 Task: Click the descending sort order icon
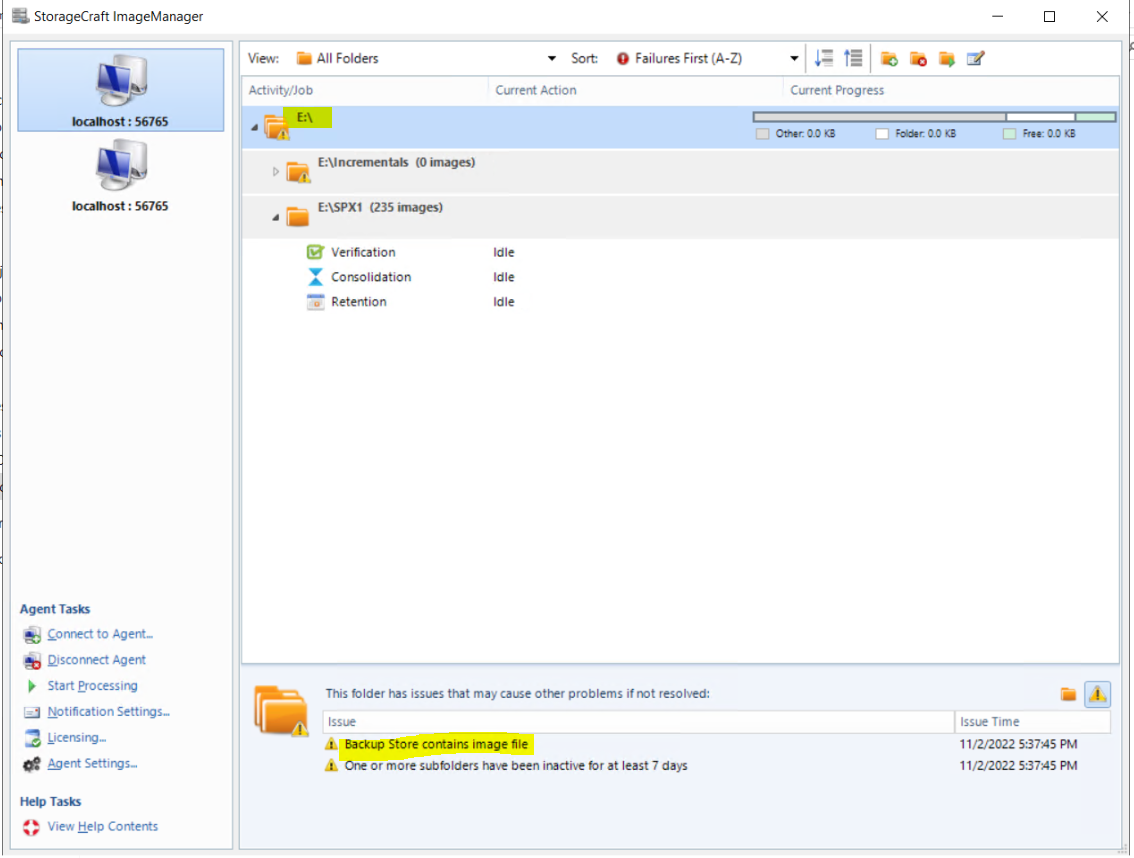824,58
